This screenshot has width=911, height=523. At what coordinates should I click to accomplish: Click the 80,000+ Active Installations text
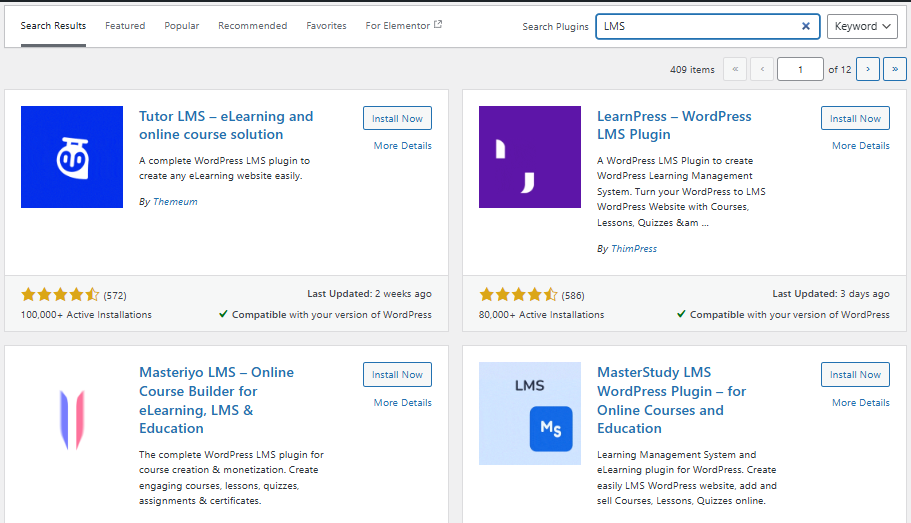541,314
